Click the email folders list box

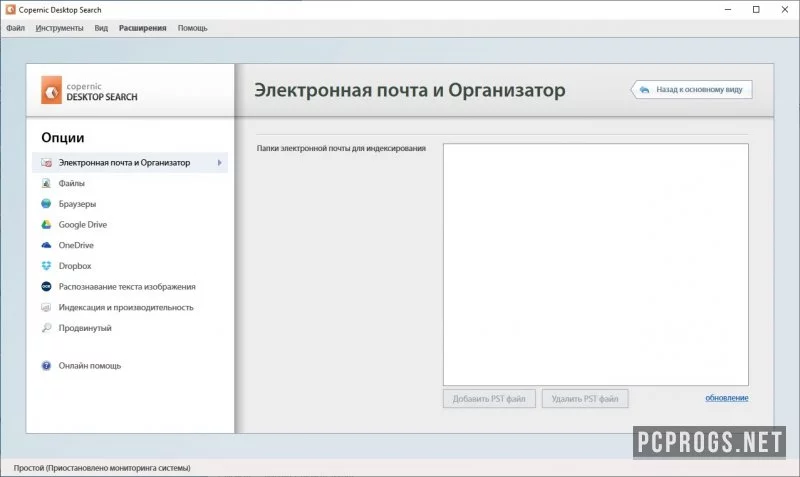[x=596, y=264]
